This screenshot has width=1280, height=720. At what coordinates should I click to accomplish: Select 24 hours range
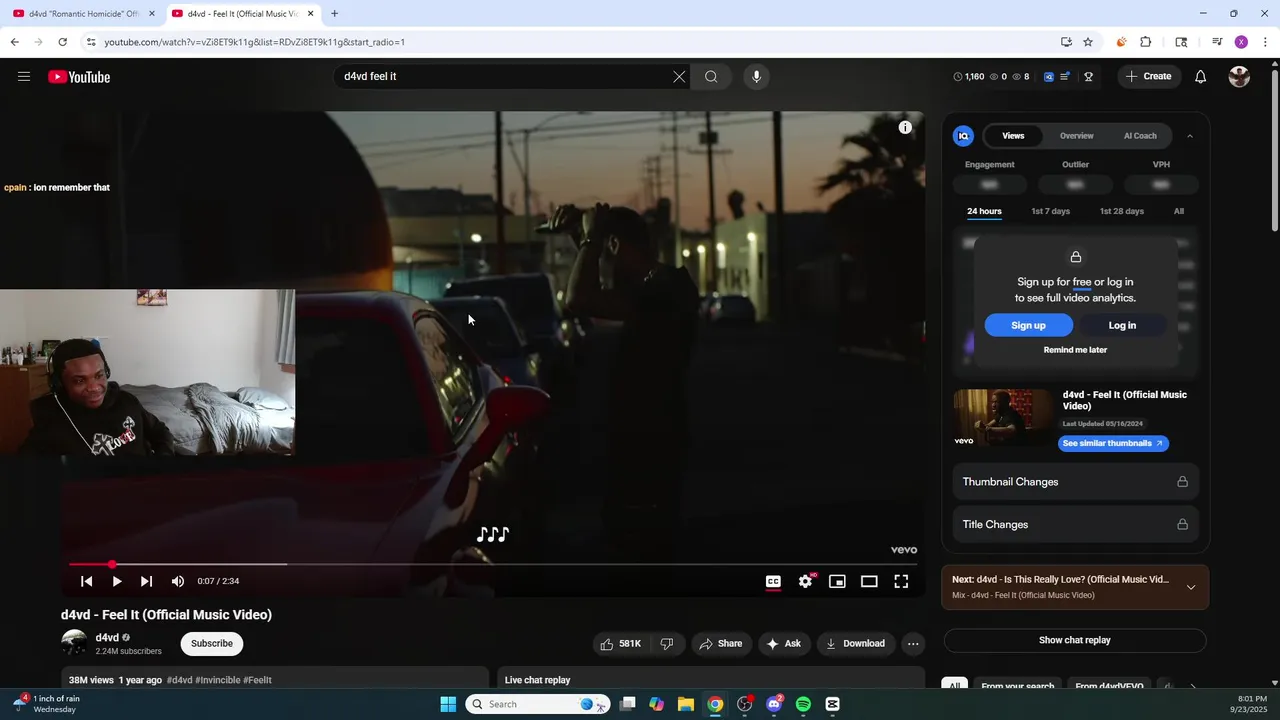984,211
